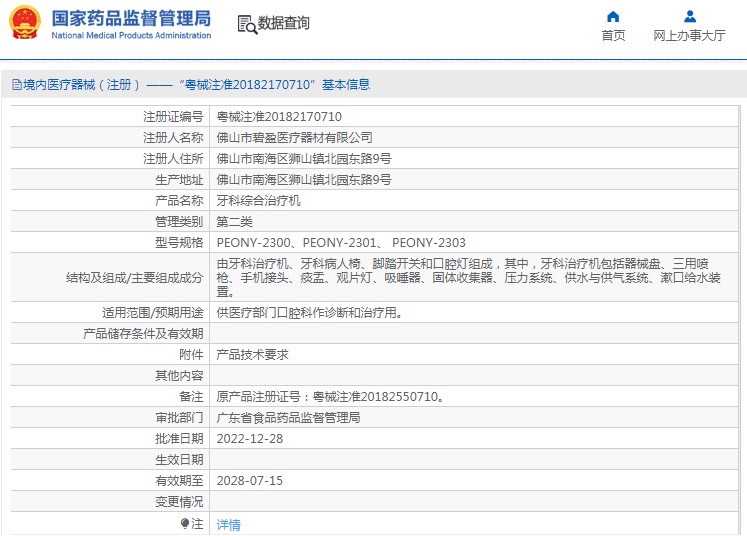Image resolution: width=747 pixels, height=536 pixels.
Task: Click the 结构及组成/主要组成成分 label
Action: pyautogui.click(x=135, y=277)
